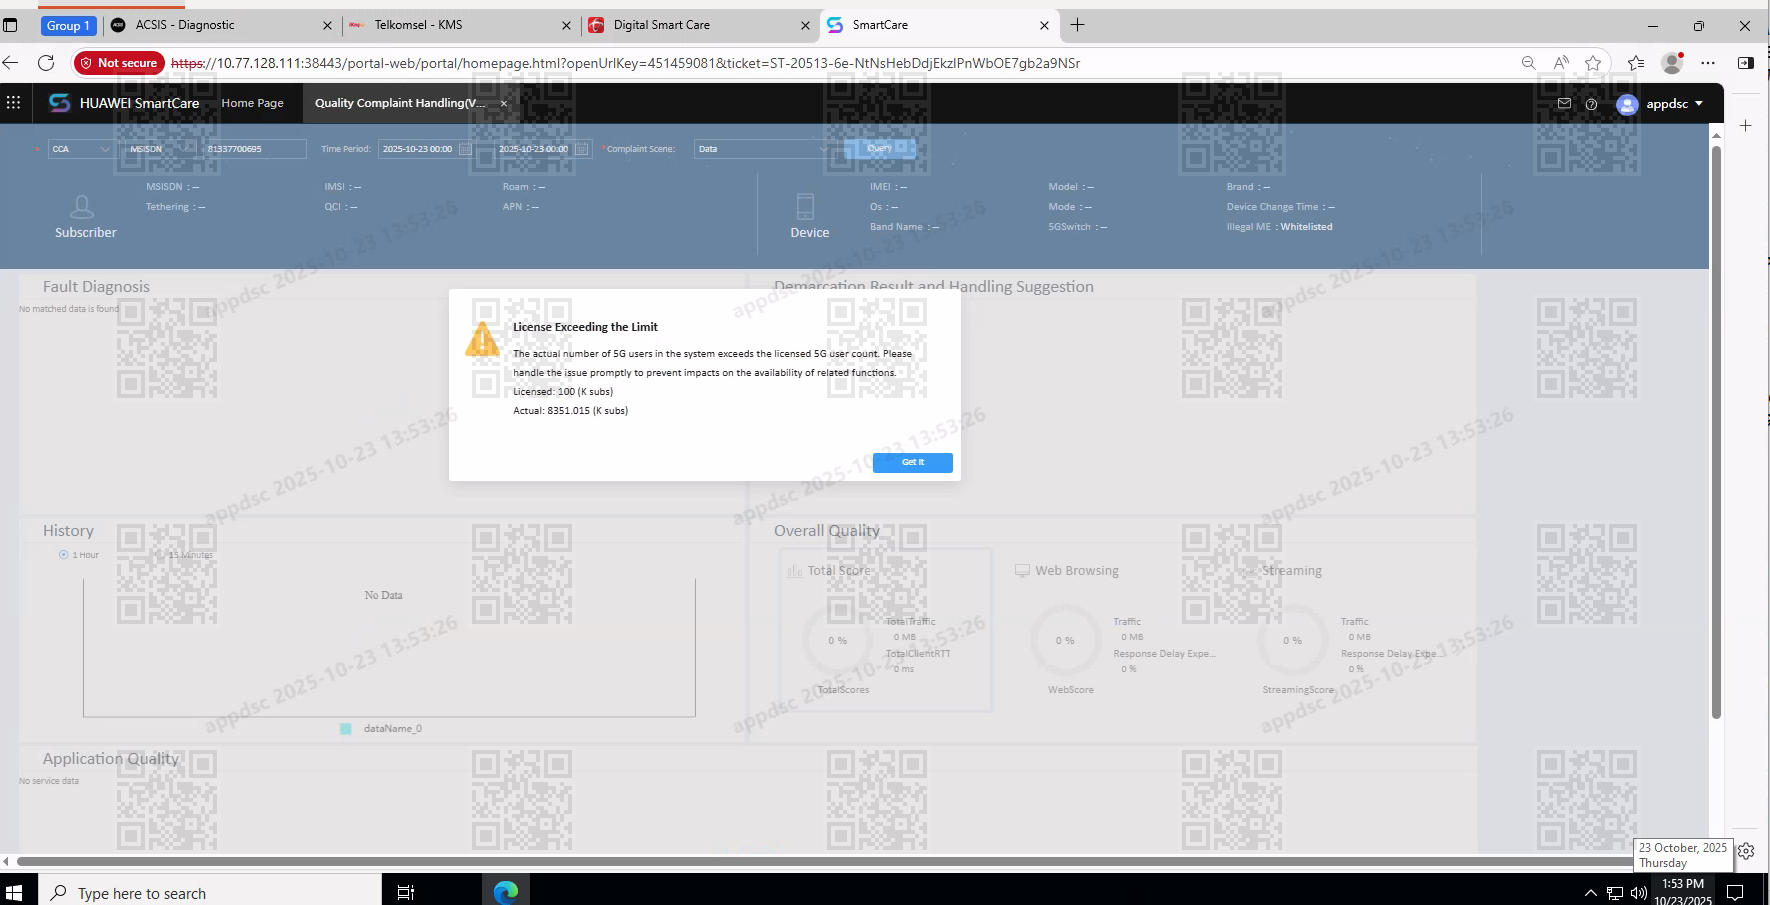
Task: Switch to the Telkomsel - KMS browser tab
Action: (x=459, y=25)
